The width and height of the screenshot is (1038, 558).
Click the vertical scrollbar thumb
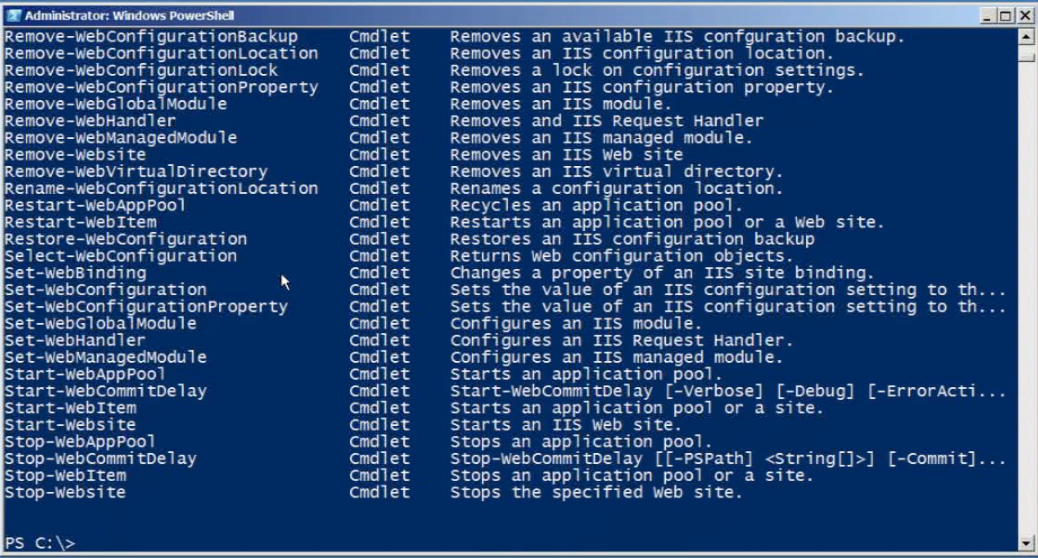point(1026,56)
